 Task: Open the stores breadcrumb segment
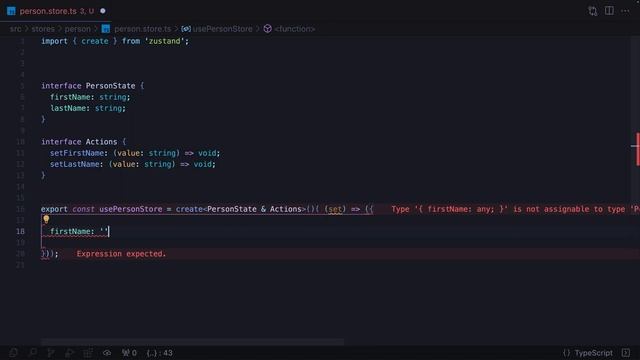coord(43,29)
